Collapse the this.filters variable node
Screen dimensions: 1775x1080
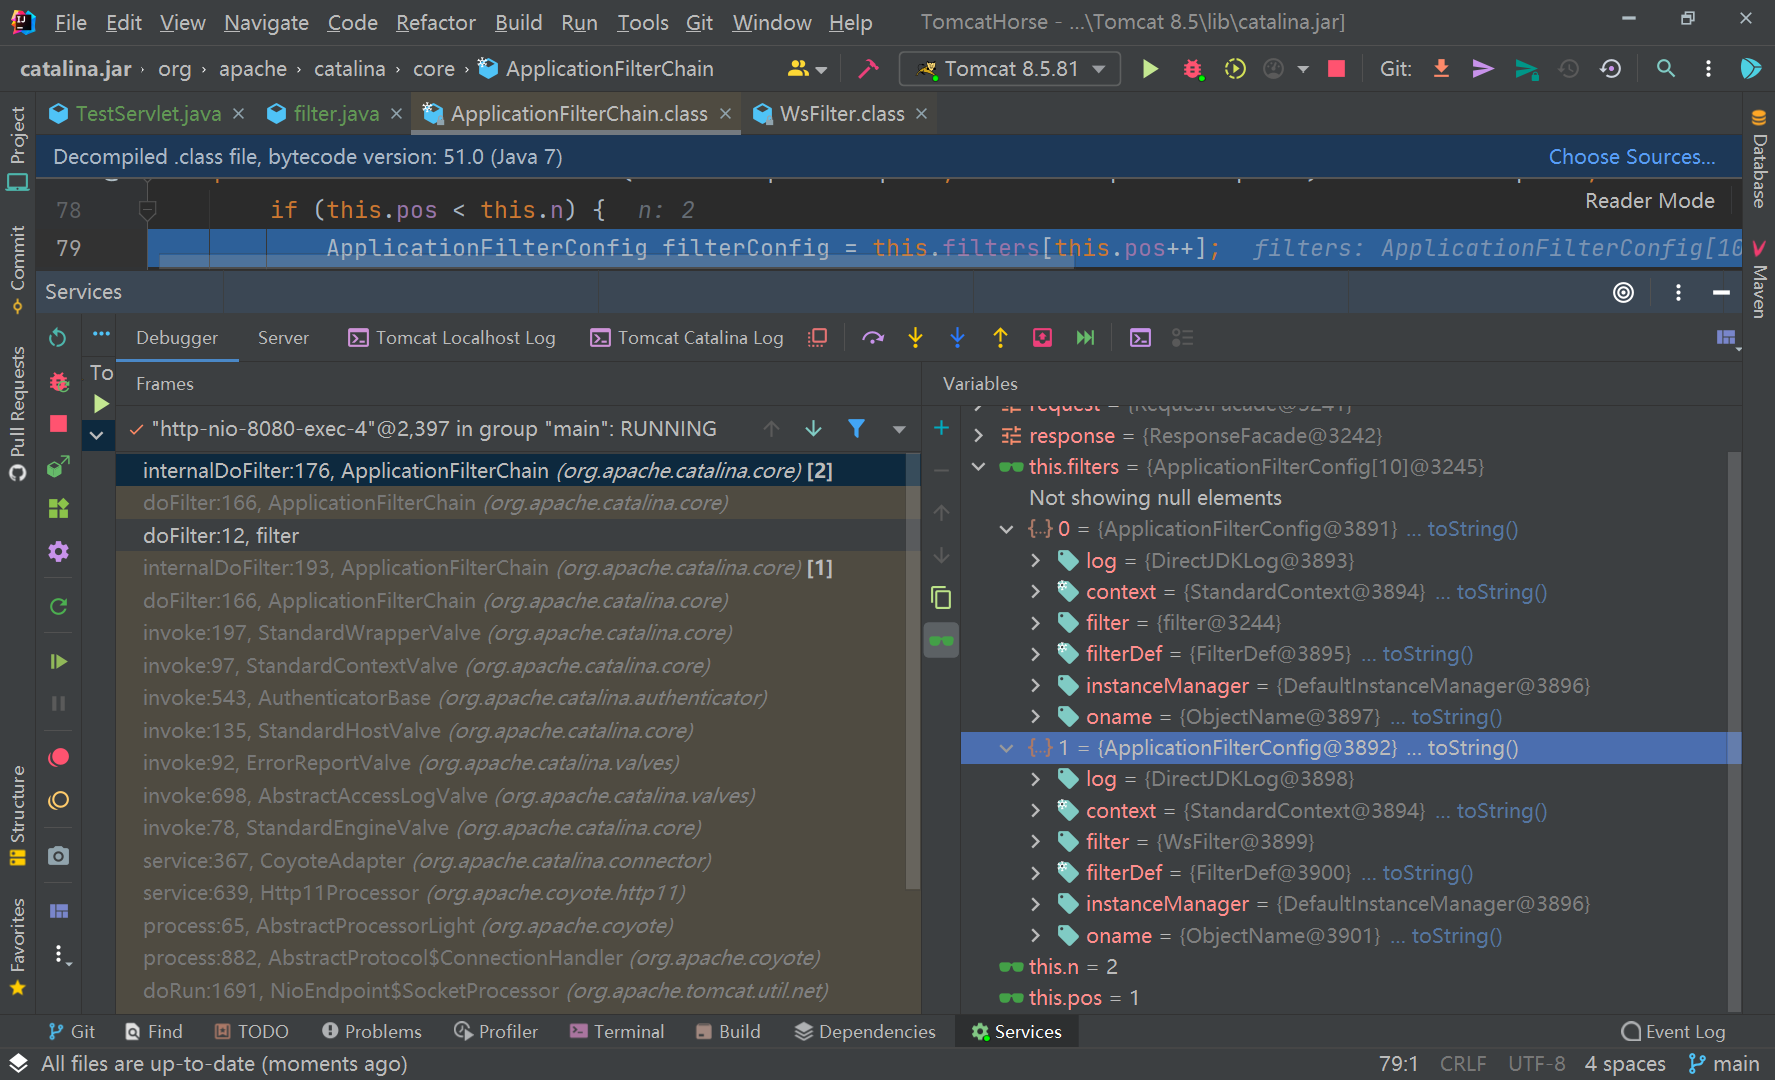977,466
